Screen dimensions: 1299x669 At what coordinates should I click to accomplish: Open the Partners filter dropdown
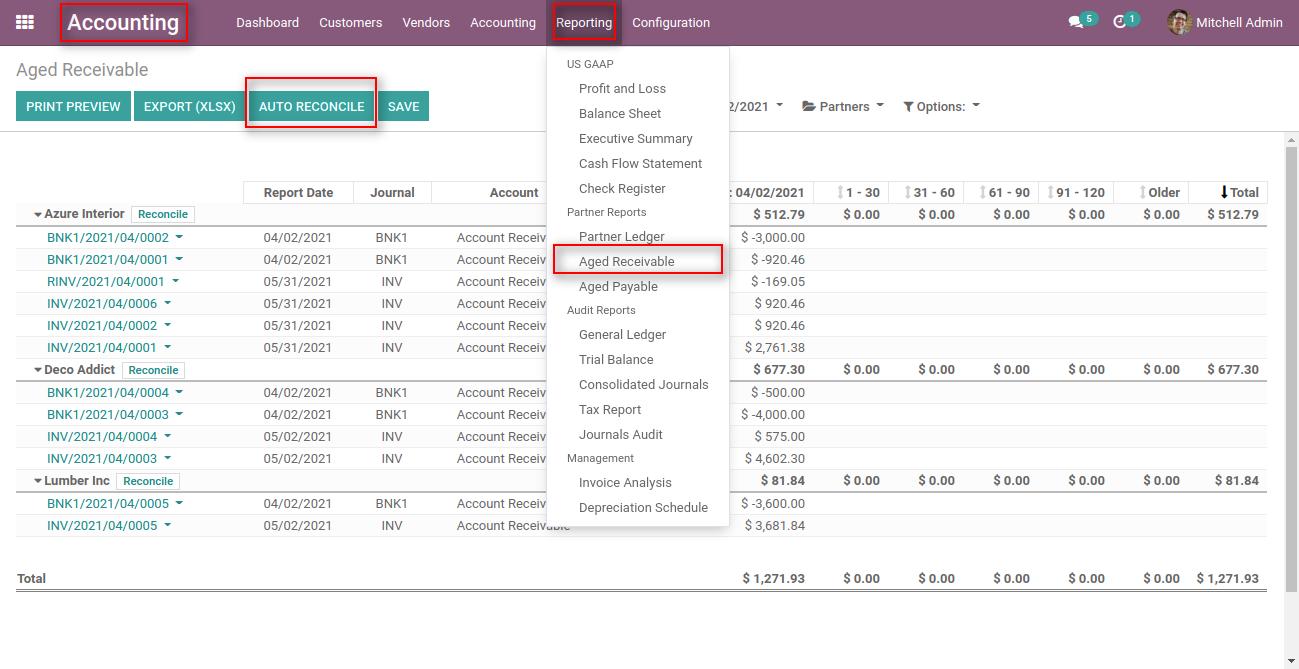coord(843,106)
